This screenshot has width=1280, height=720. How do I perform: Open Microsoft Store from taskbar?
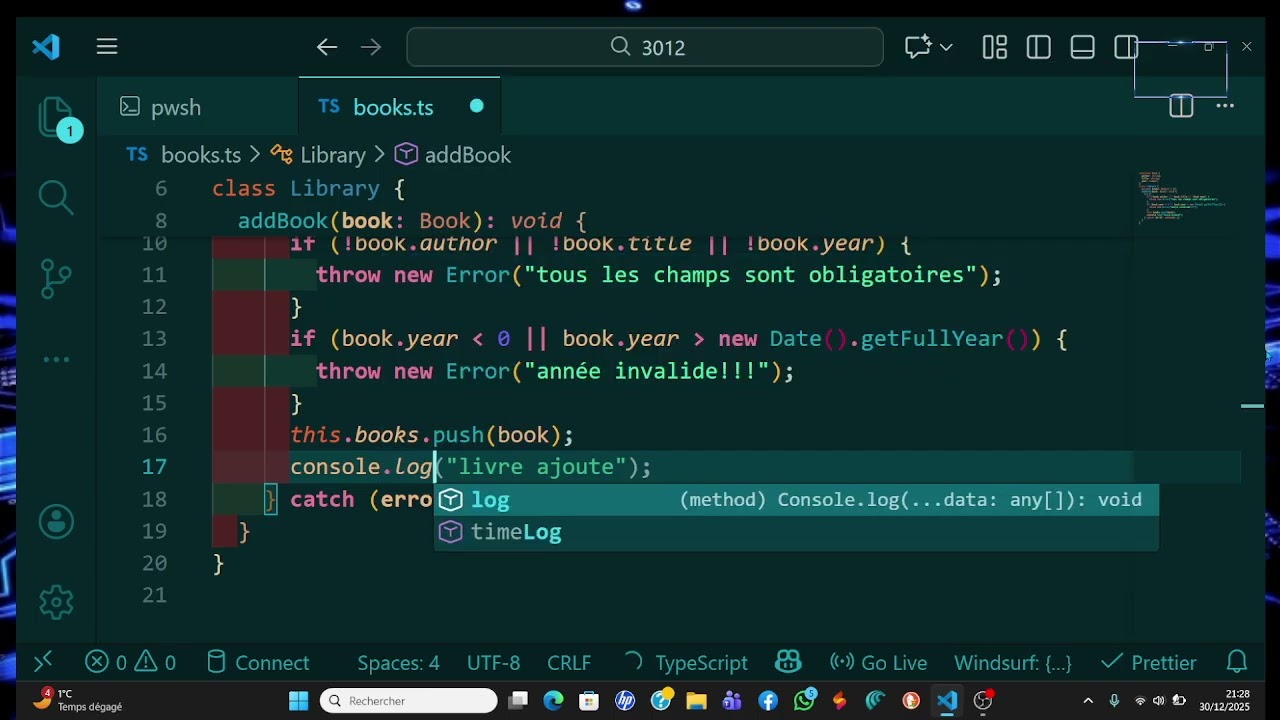(x=589, y=701)
